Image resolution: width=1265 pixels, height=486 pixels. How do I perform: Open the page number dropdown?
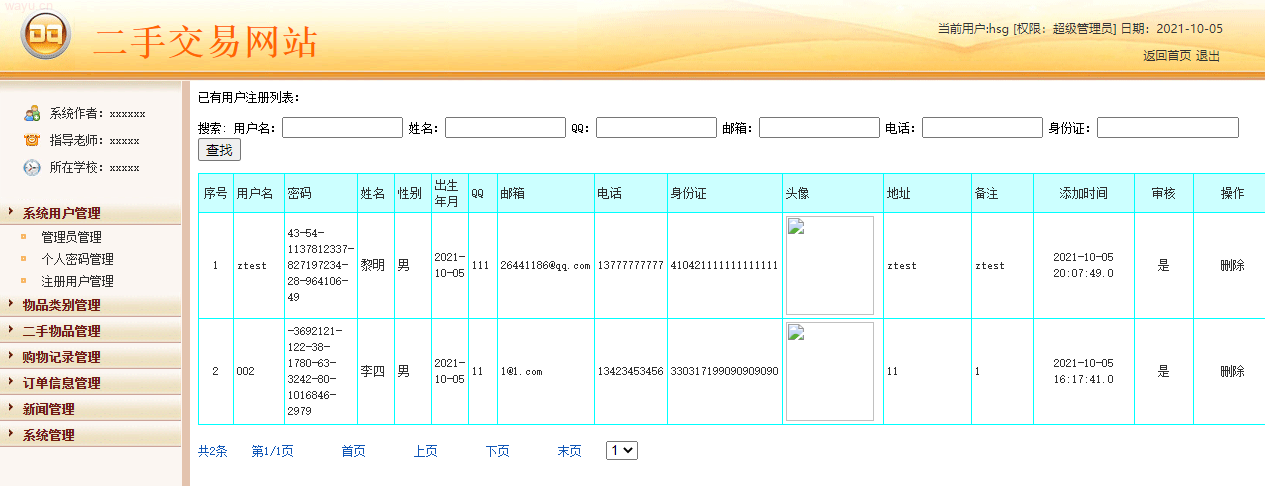point(621,451)
